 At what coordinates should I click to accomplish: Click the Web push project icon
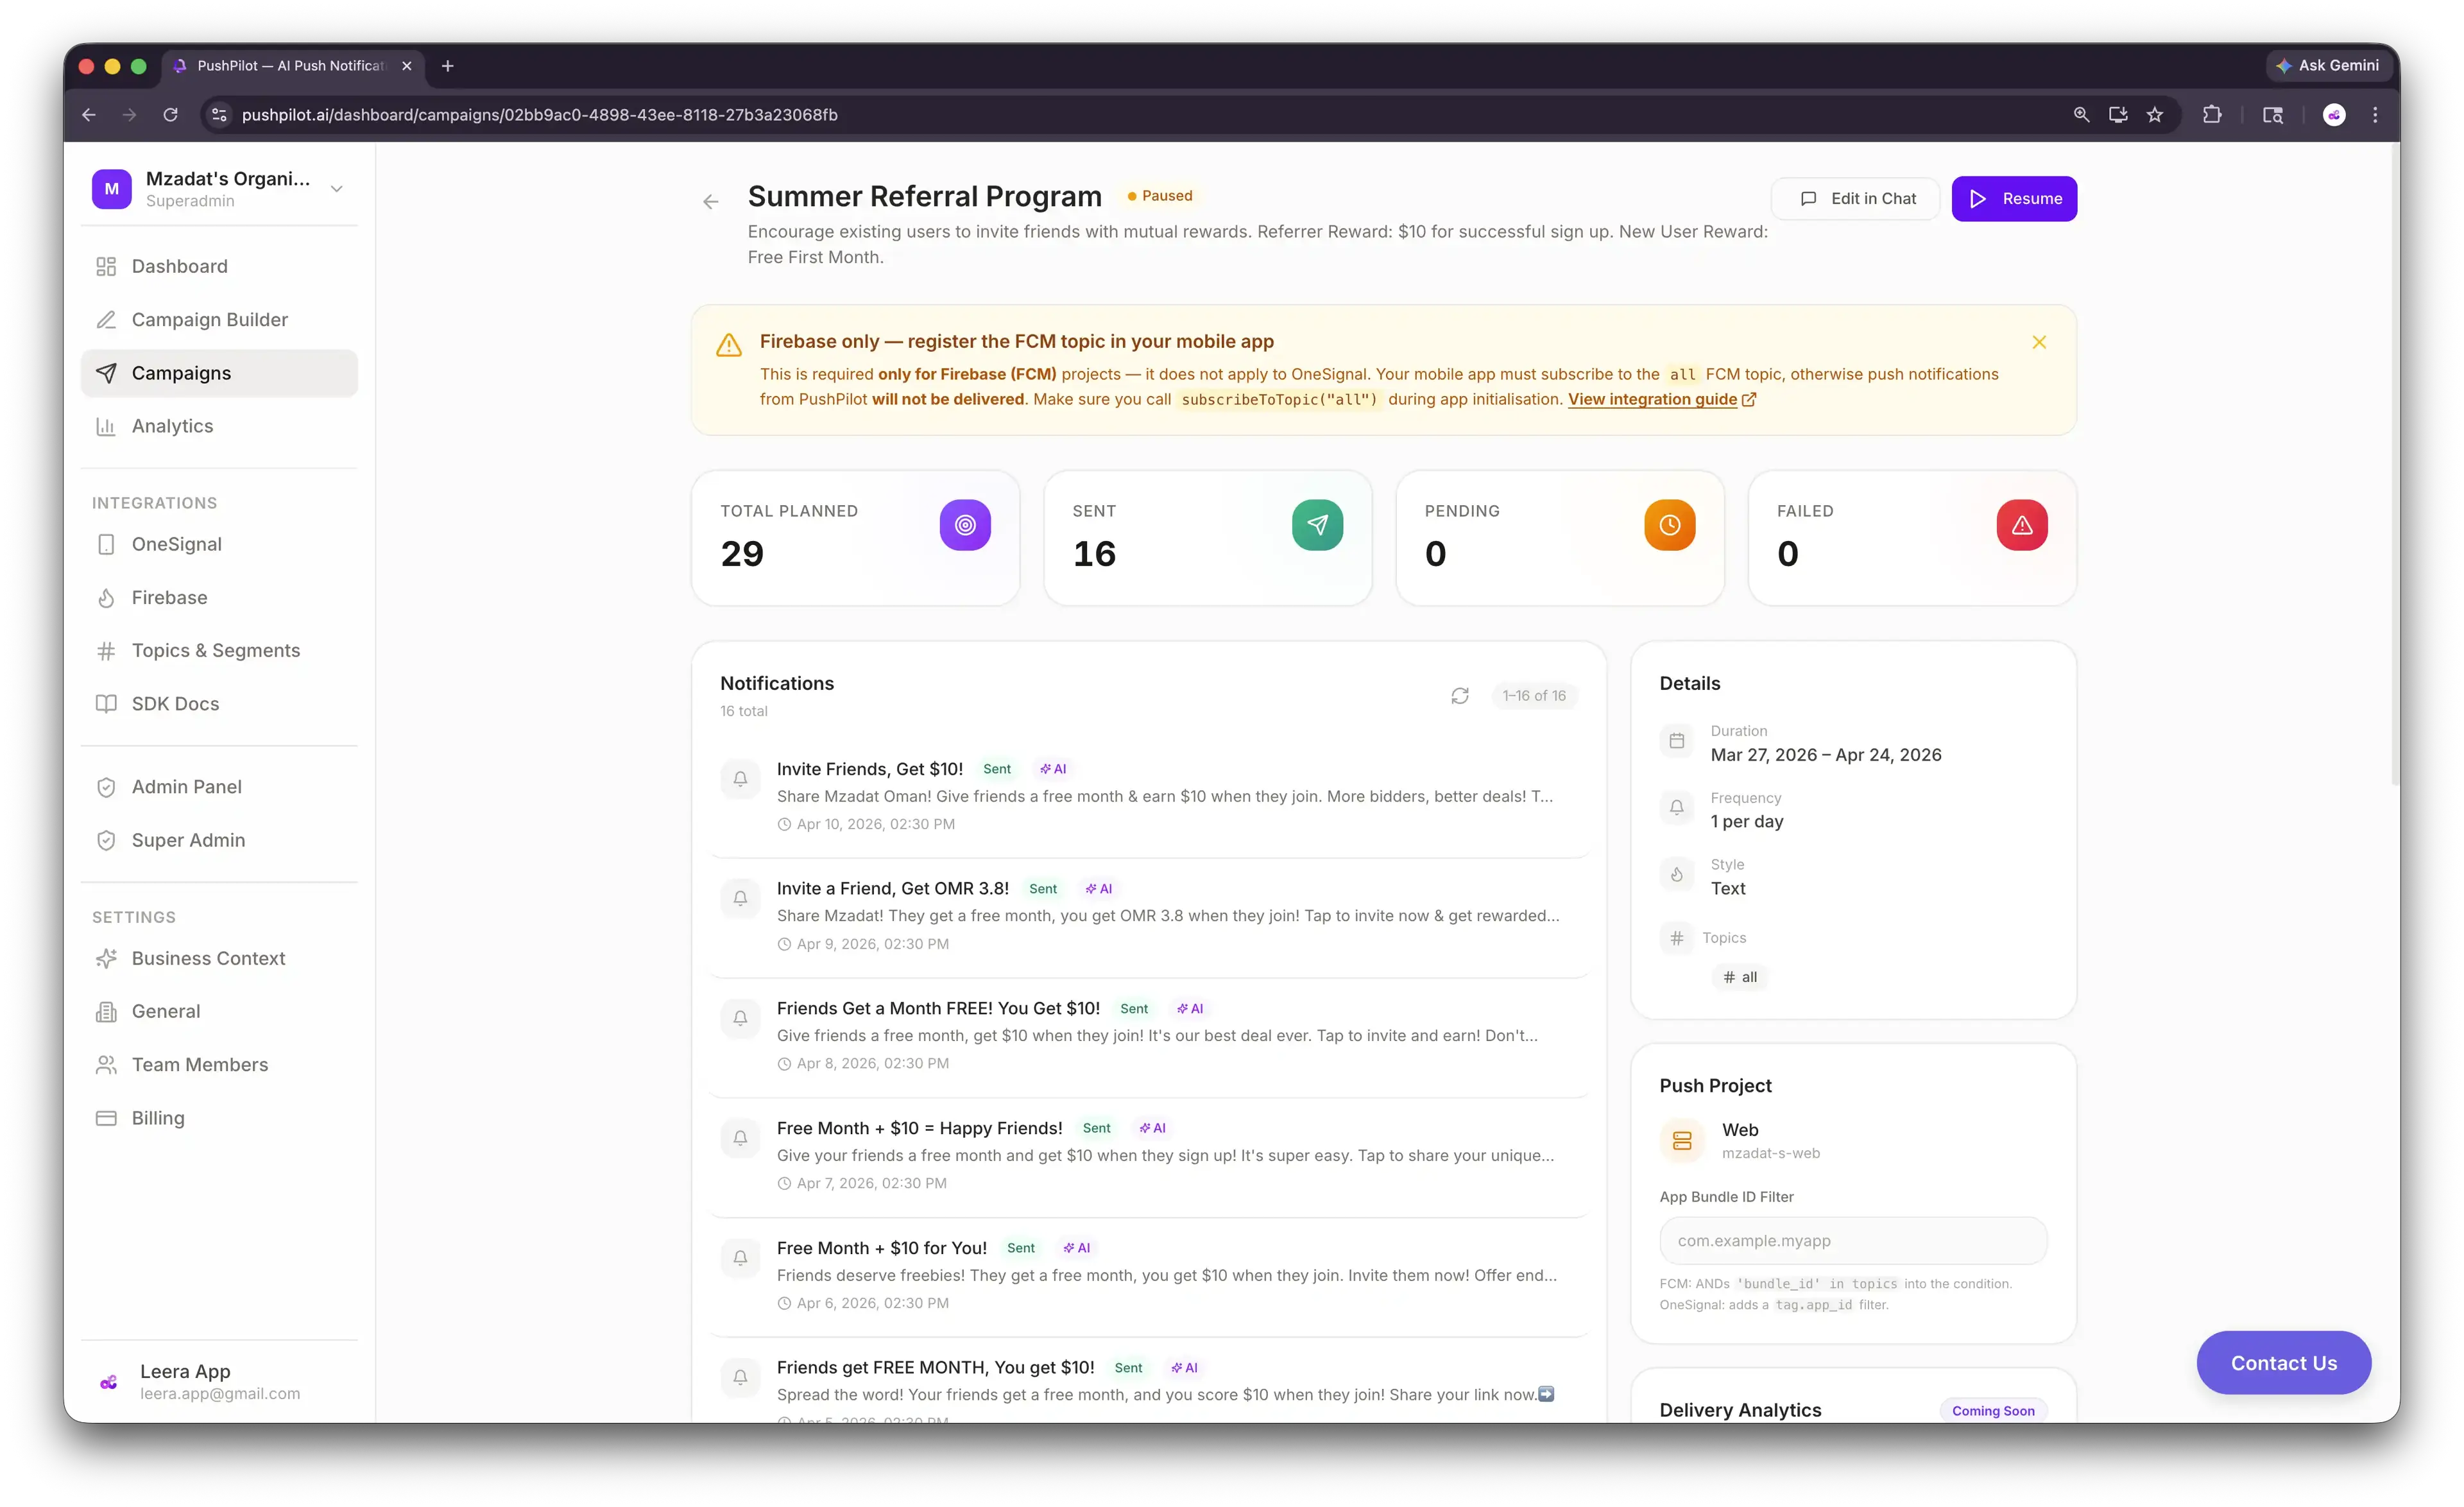tap(1682, 1141)
